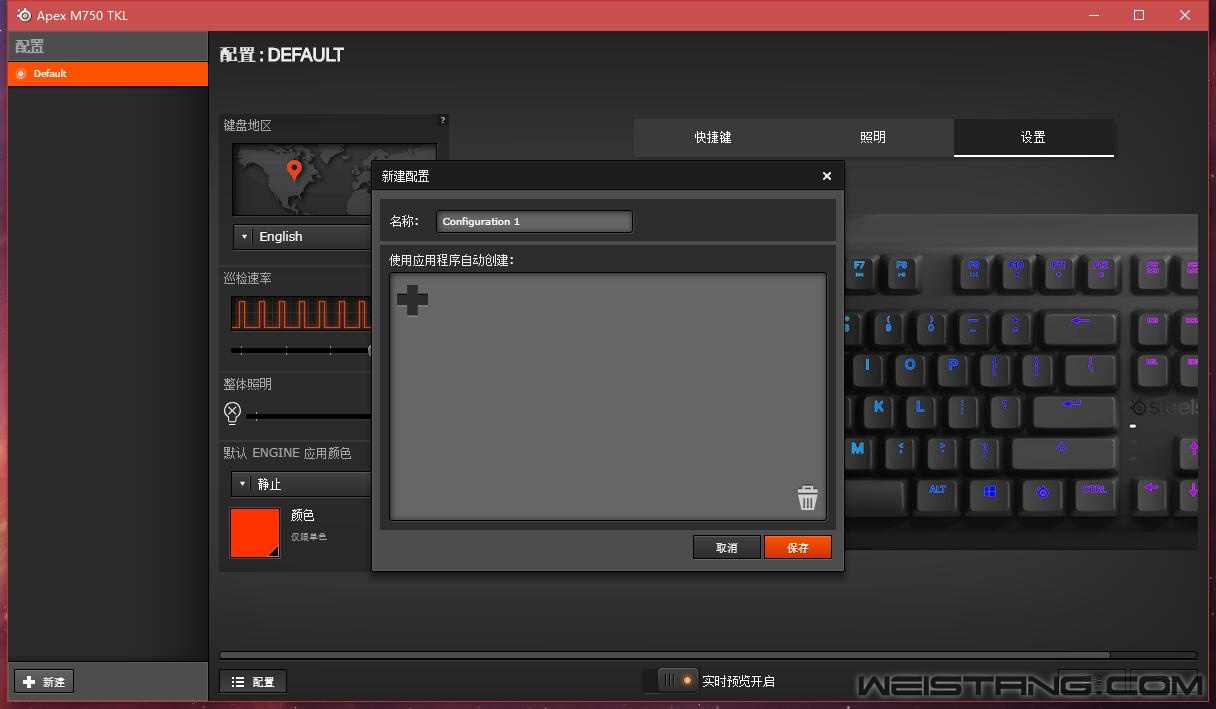
Task: Click the '使用应用程序自动创建:' label
Action: coord(452,260)
